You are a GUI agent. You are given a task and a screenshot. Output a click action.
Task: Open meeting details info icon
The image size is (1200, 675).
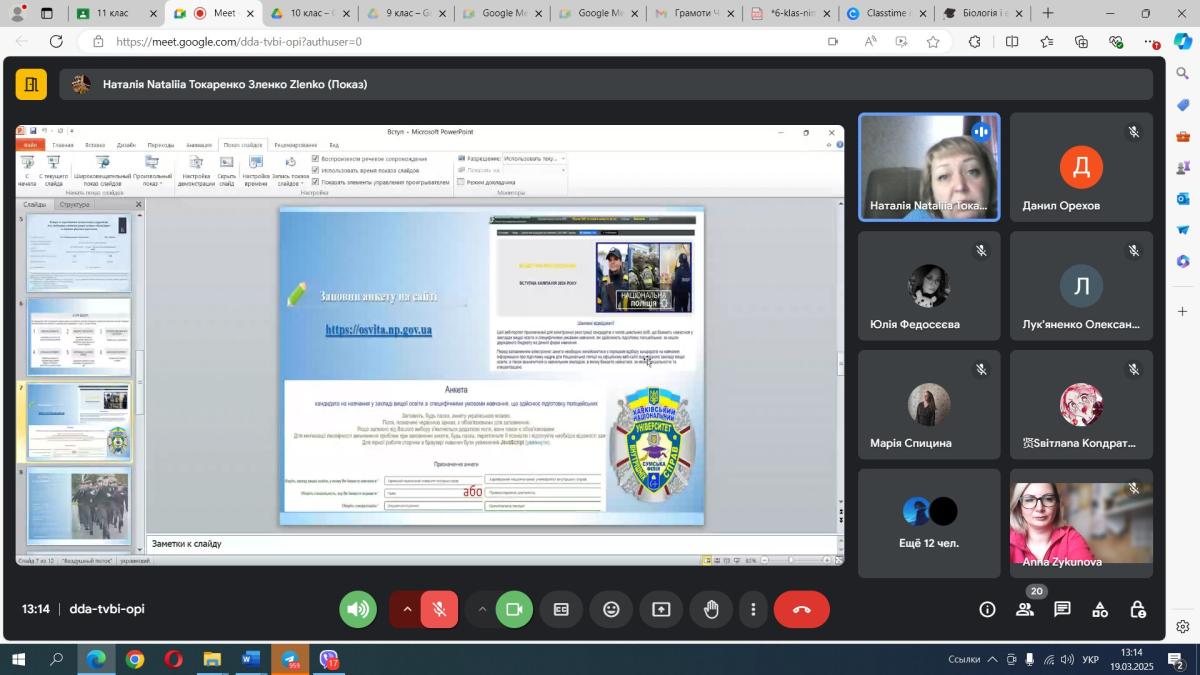[987, 609]
